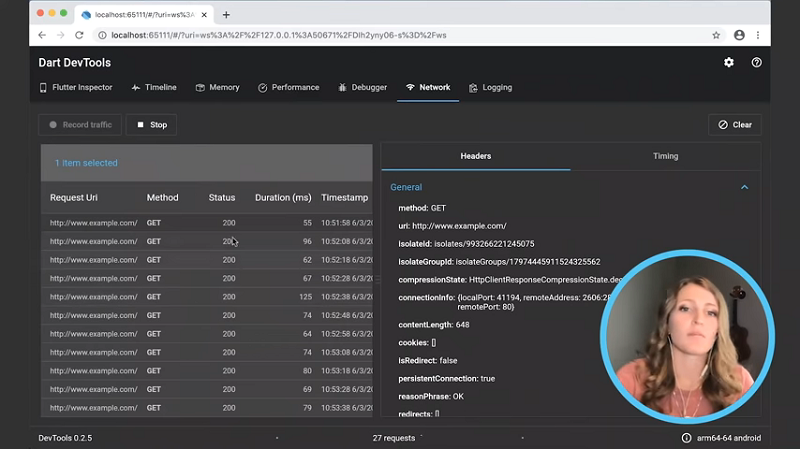
Task: Click the isolateId value line
Action: pos(466,243)
